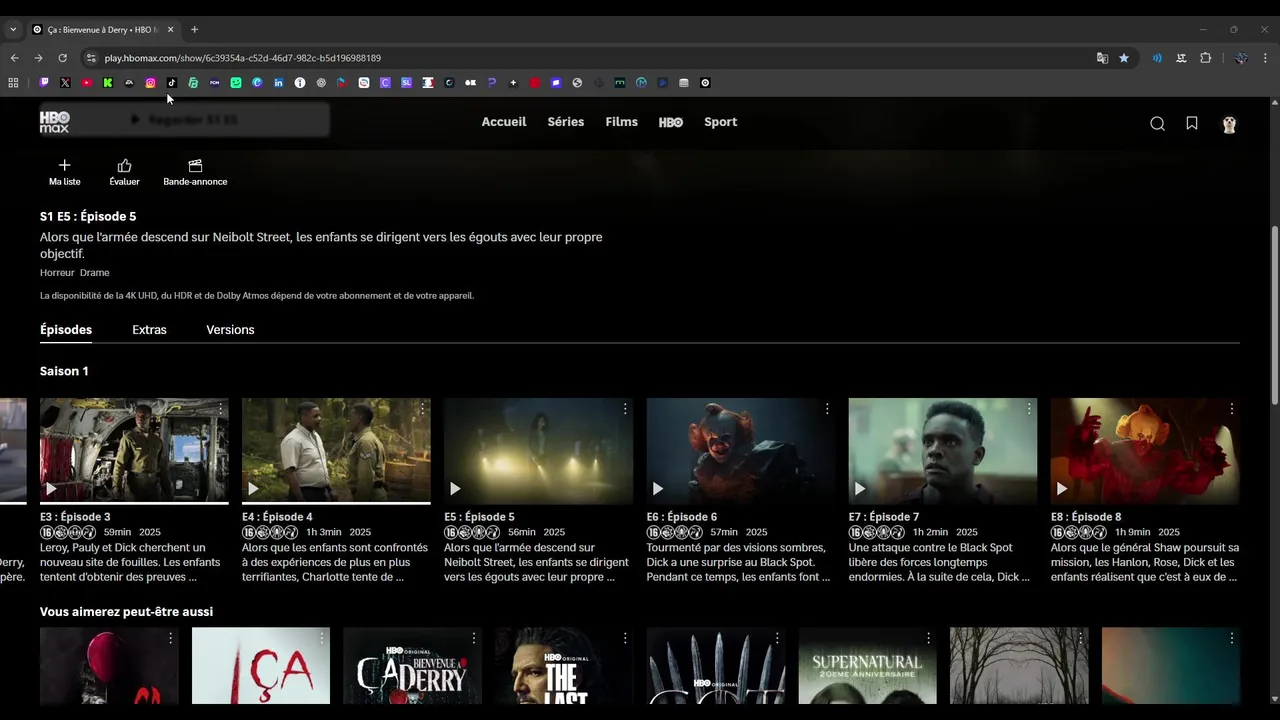1280x720 pixels.
Task: Click the 'E7 : Épisode 7' title
Action: [x=884, y=517]
